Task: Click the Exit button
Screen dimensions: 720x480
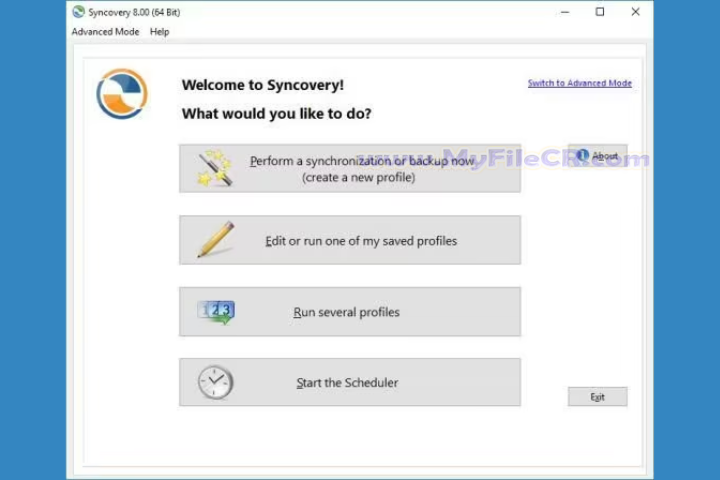Action: click(597, 397)
